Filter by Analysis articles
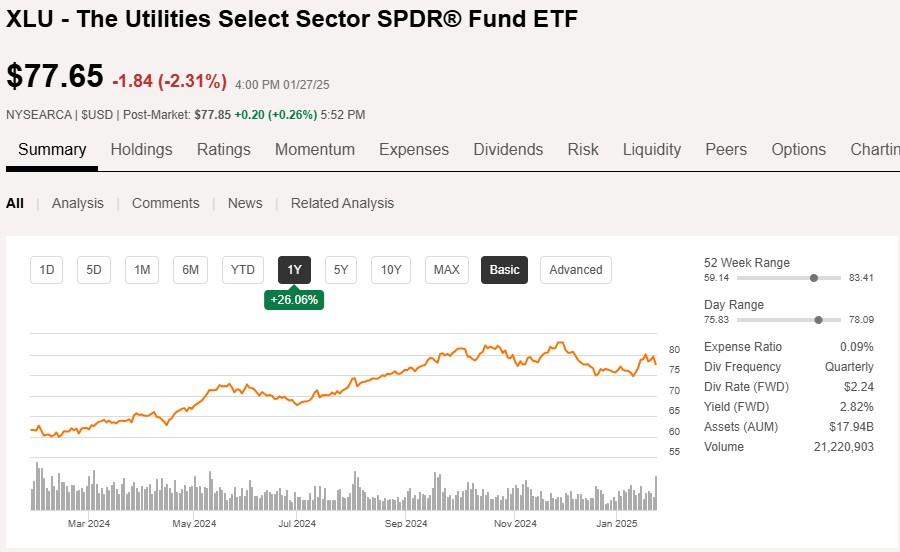 tap(78, 203)
